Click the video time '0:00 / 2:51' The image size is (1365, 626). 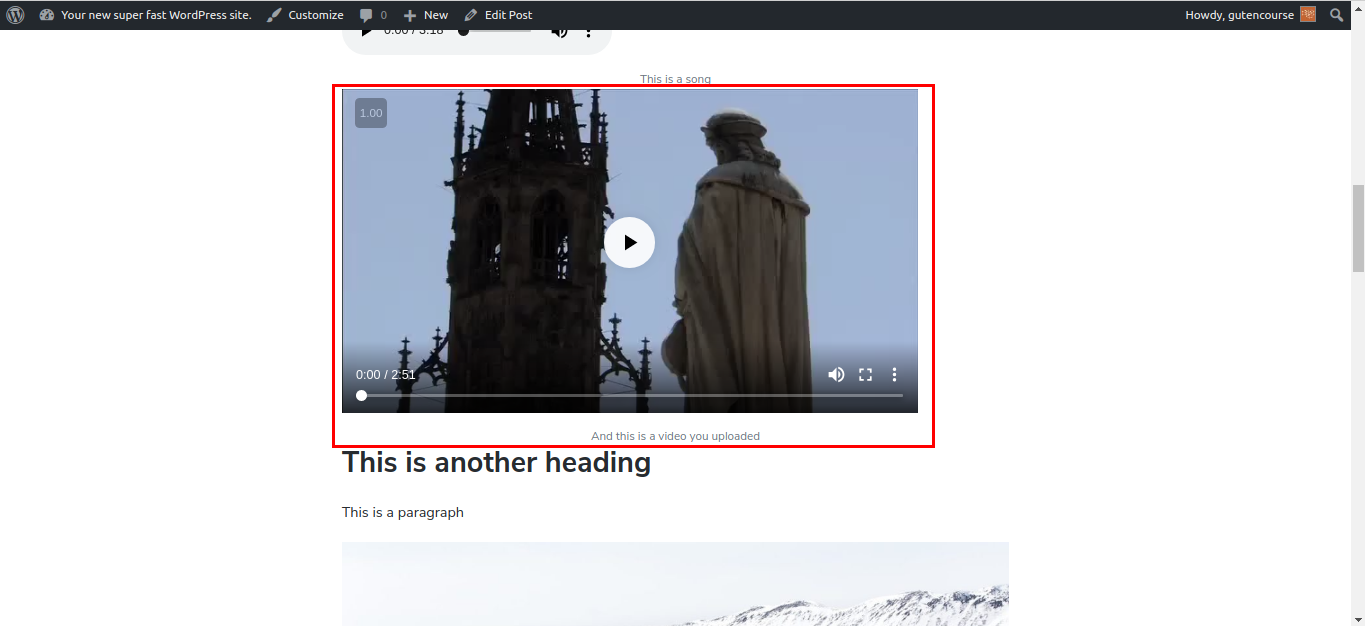click(385, 375)
